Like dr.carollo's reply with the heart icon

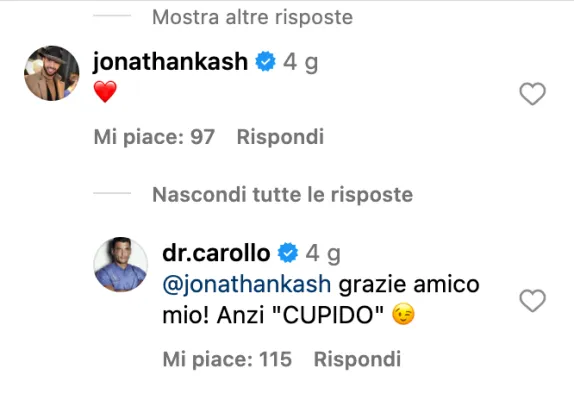pyautogui.click(x=532, y=300)
